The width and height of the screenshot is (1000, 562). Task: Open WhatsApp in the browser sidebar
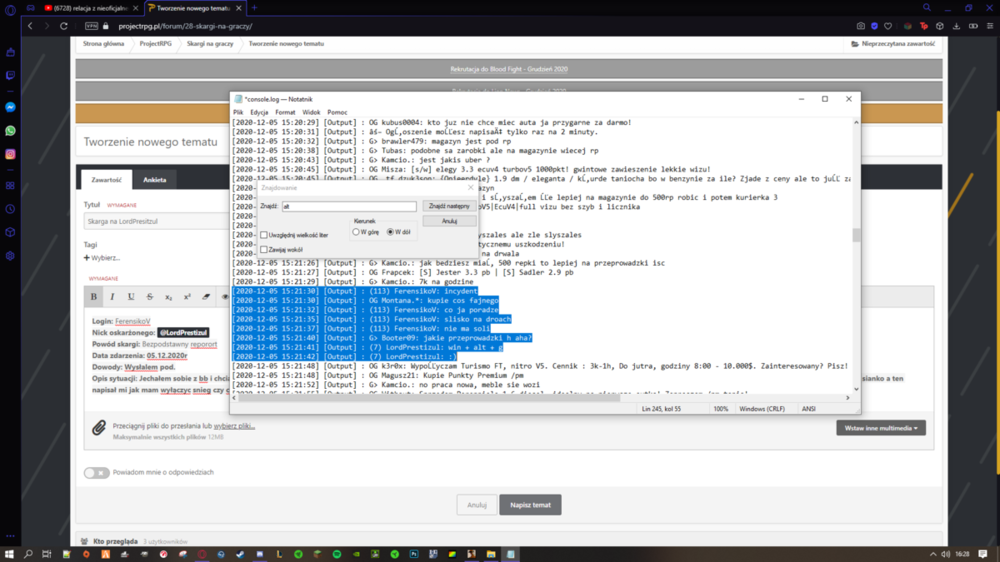click(10, 131)
